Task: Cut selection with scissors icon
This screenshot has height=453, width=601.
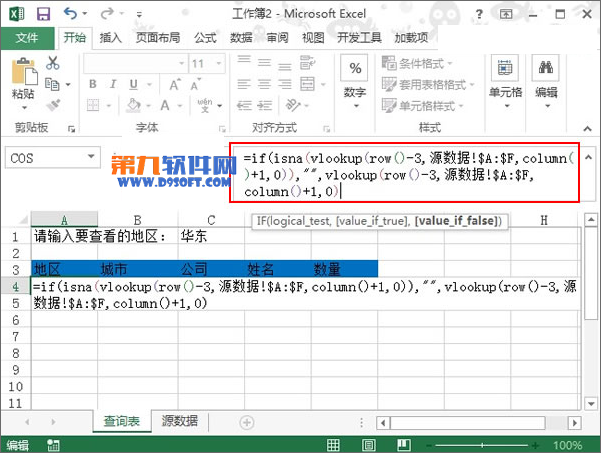Action: pyautogui.click(x=53, y=62)
